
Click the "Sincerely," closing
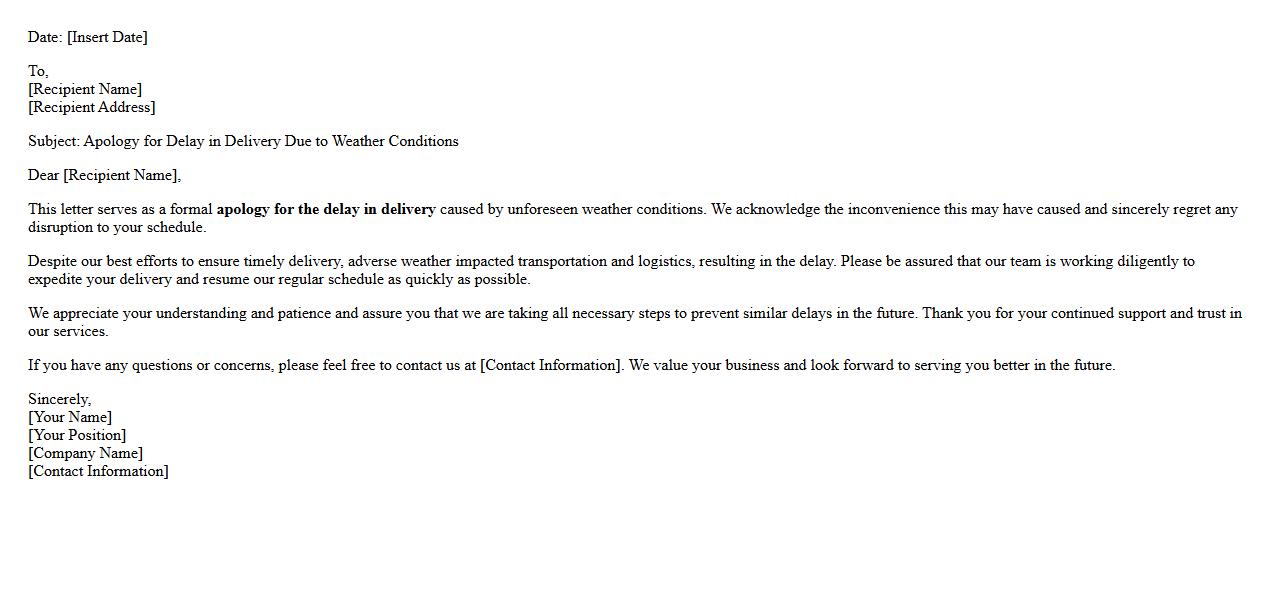(59, 399)
